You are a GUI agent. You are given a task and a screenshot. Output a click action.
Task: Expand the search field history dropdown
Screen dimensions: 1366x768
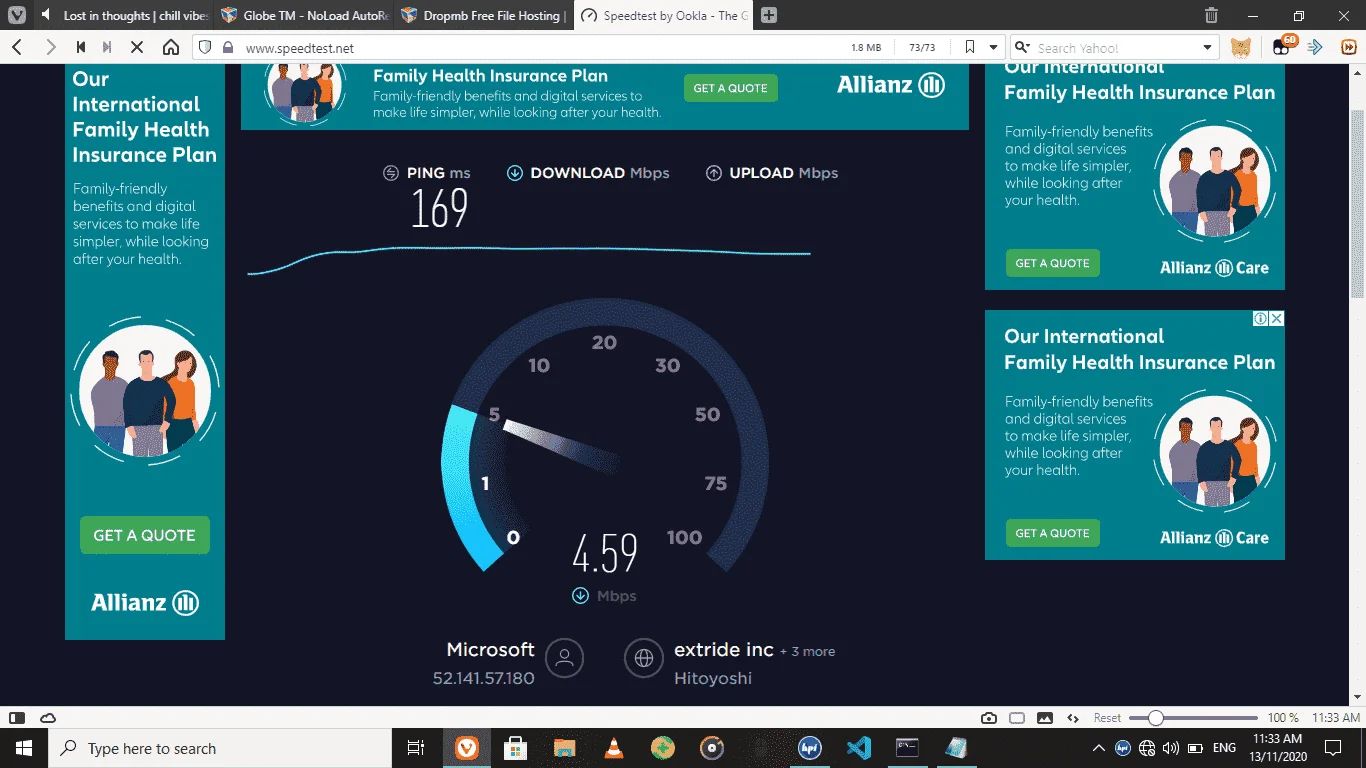tap(1207, 47)
